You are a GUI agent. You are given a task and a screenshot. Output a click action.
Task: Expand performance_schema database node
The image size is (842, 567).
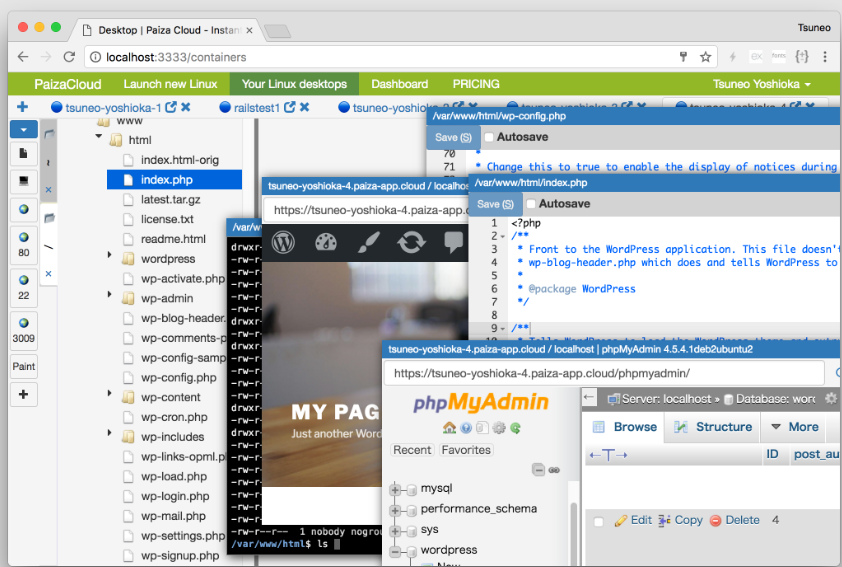(395, 510)
